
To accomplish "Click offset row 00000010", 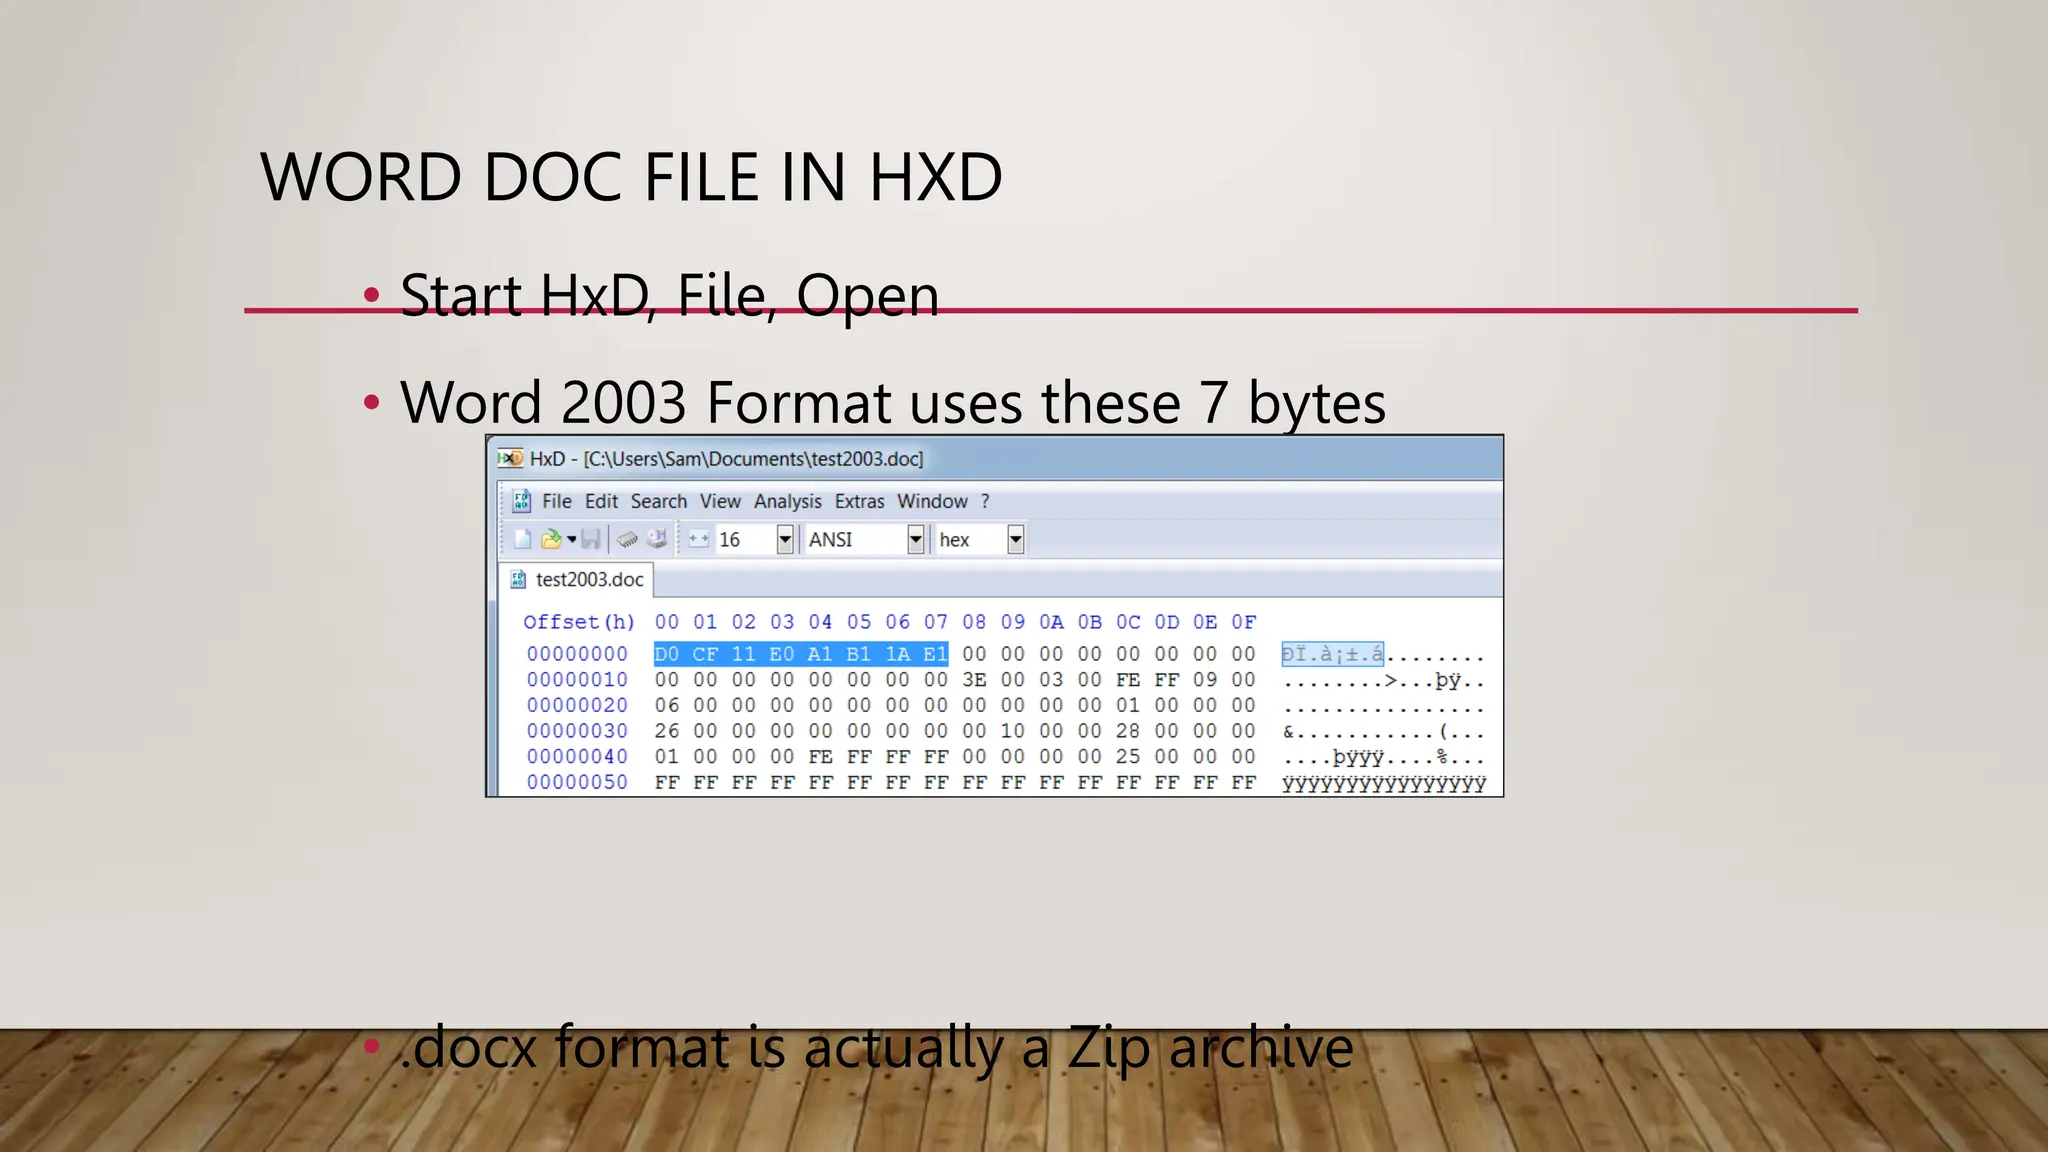I will coord(577,680).
